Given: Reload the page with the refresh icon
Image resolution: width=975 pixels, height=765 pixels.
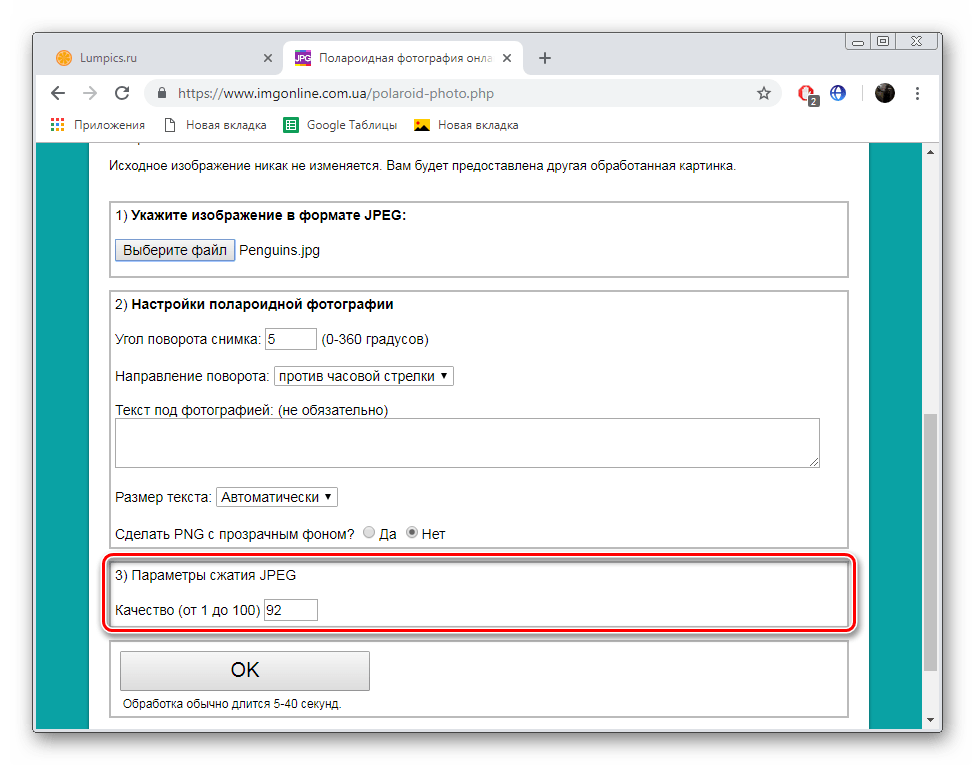Looking at the screenshot, I should click(122, 93).
